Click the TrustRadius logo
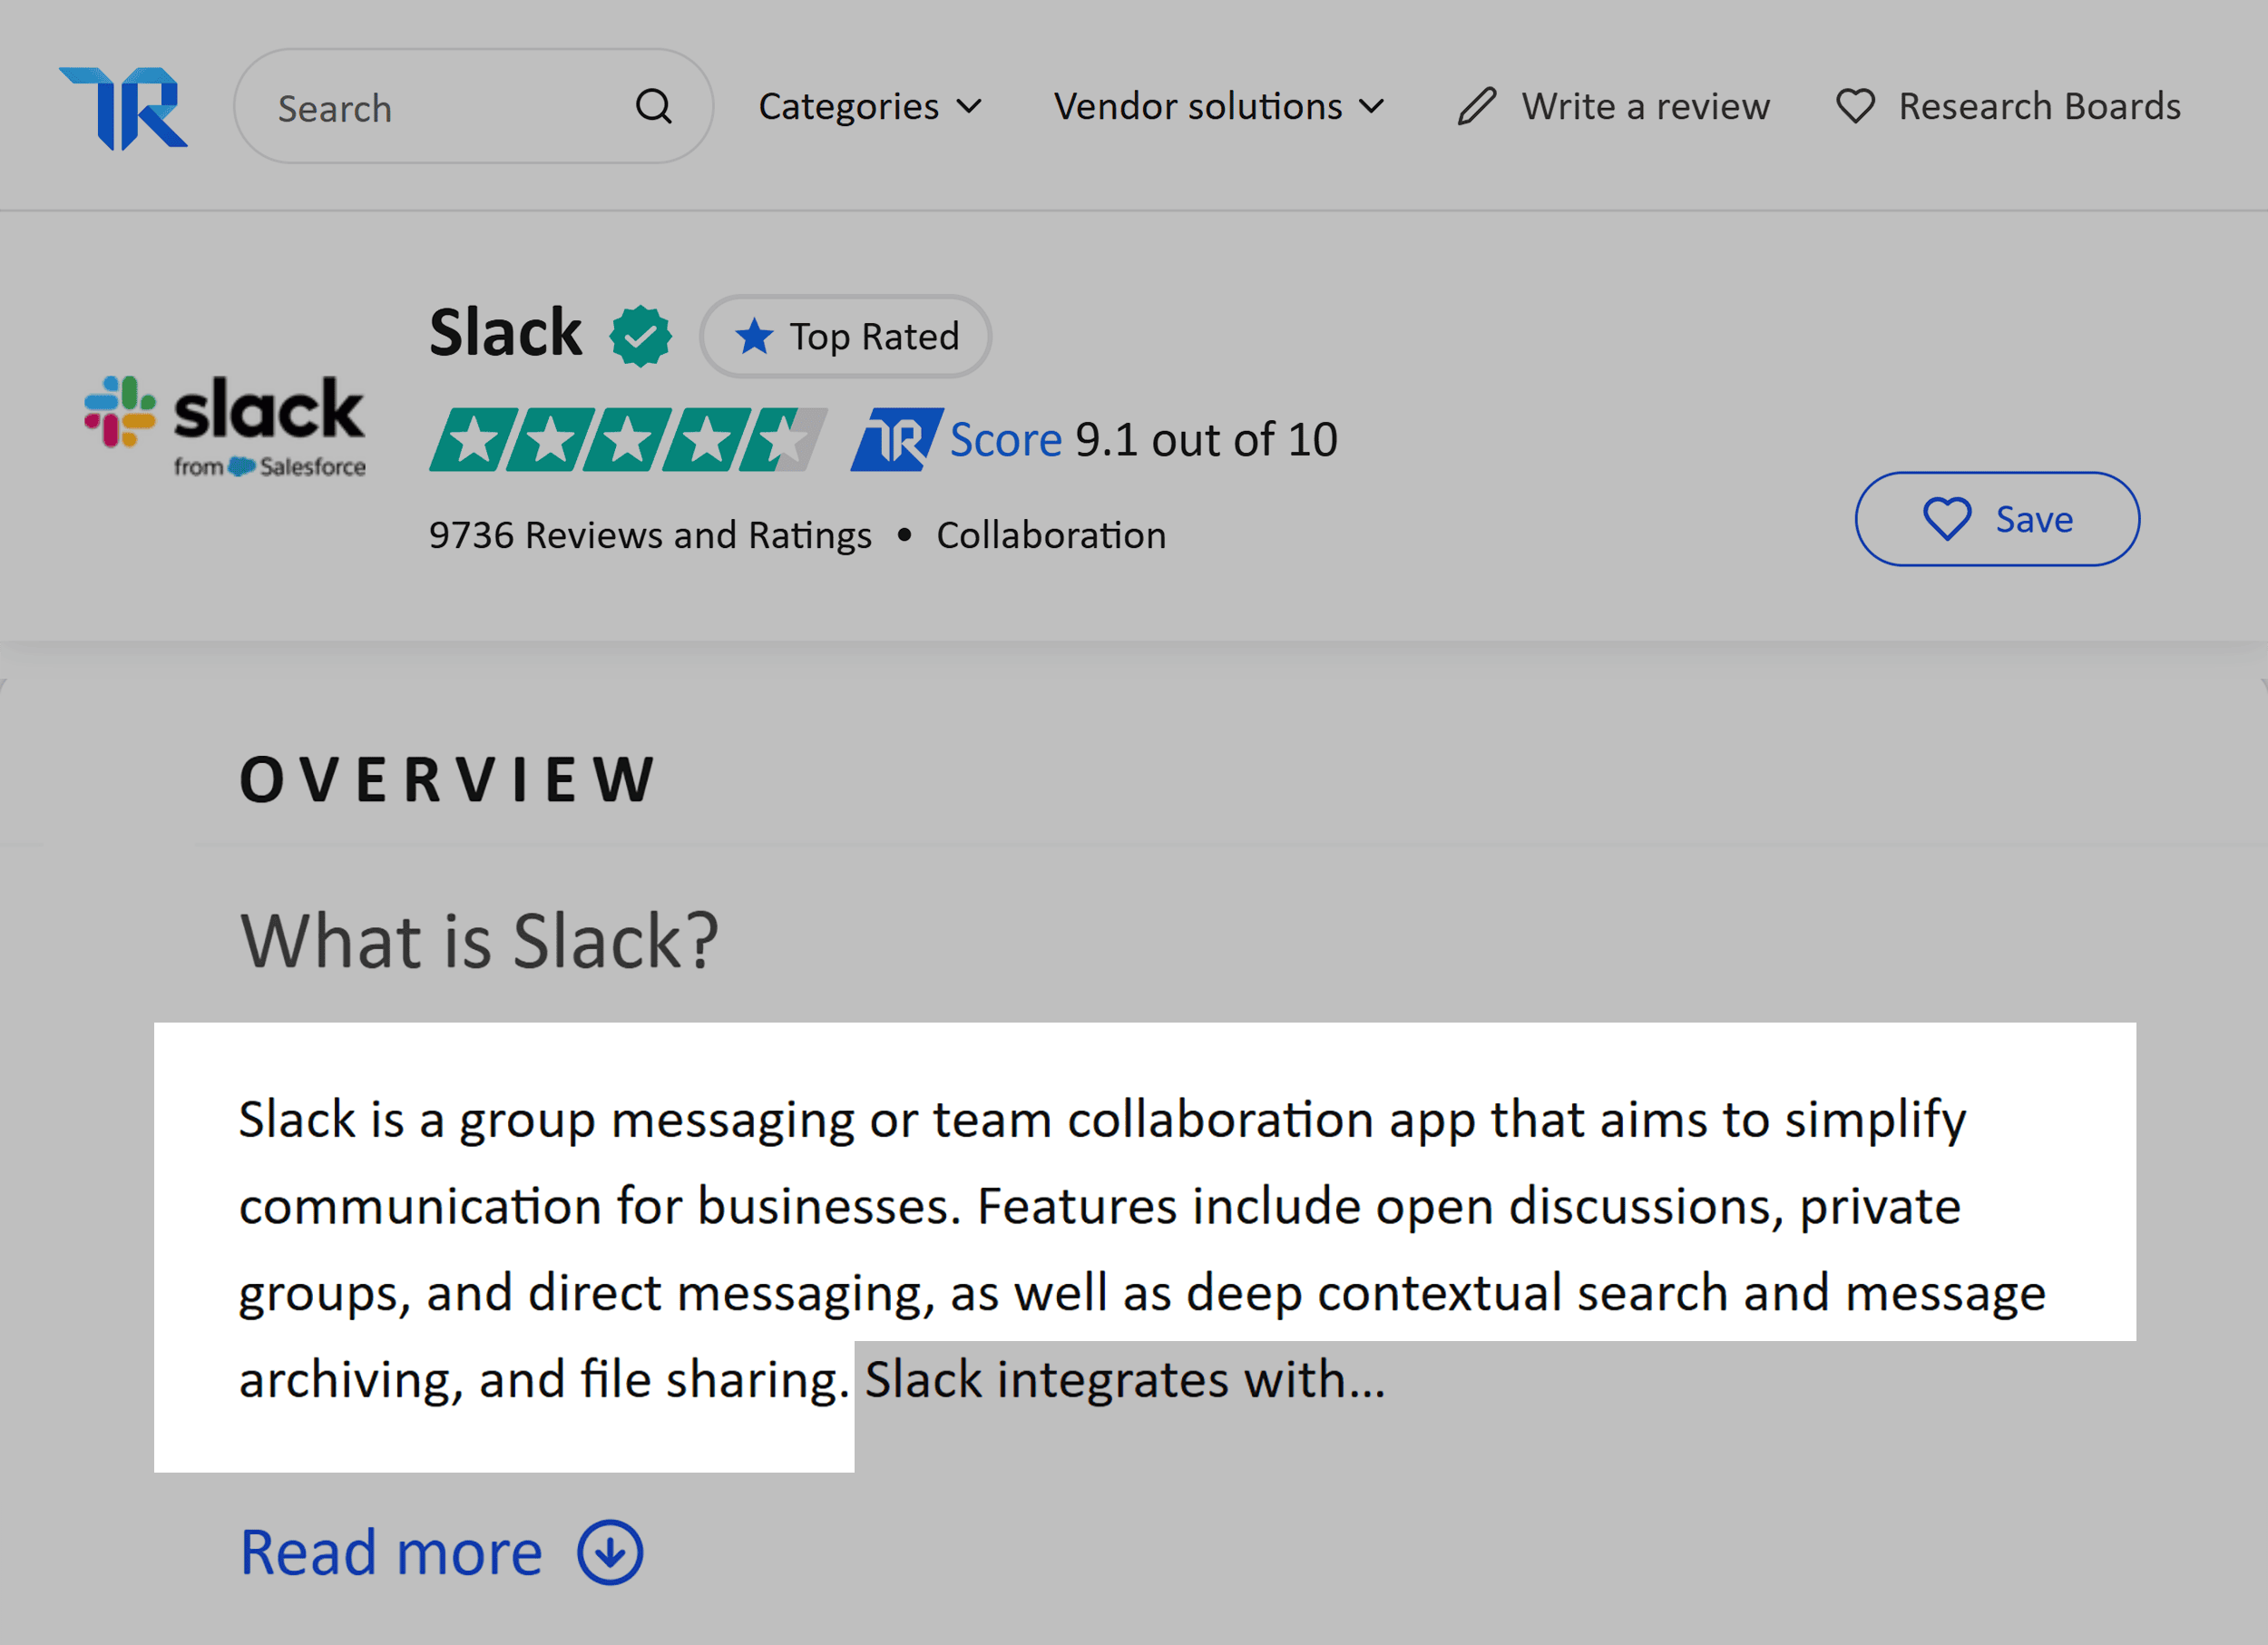2268x1645 pixels. coord(123,105)
